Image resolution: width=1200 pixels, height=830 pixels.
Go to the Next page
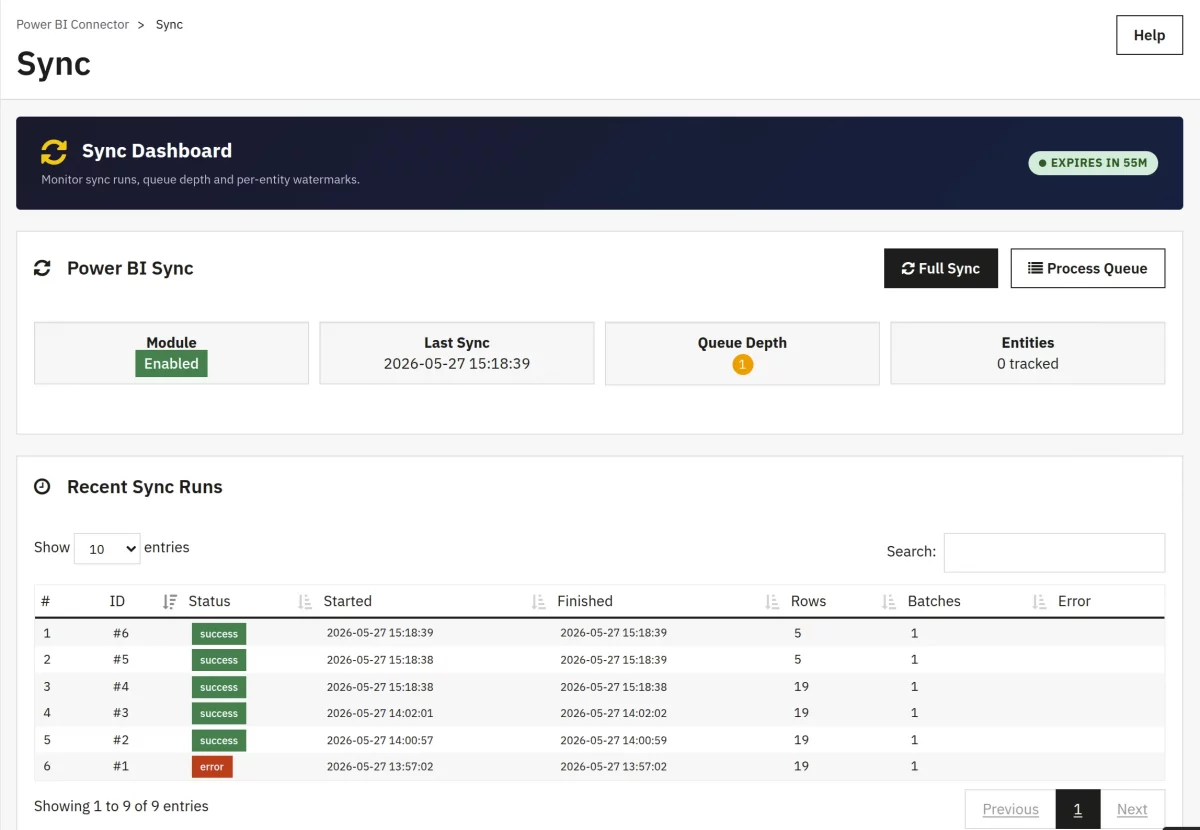[1132, 809]
